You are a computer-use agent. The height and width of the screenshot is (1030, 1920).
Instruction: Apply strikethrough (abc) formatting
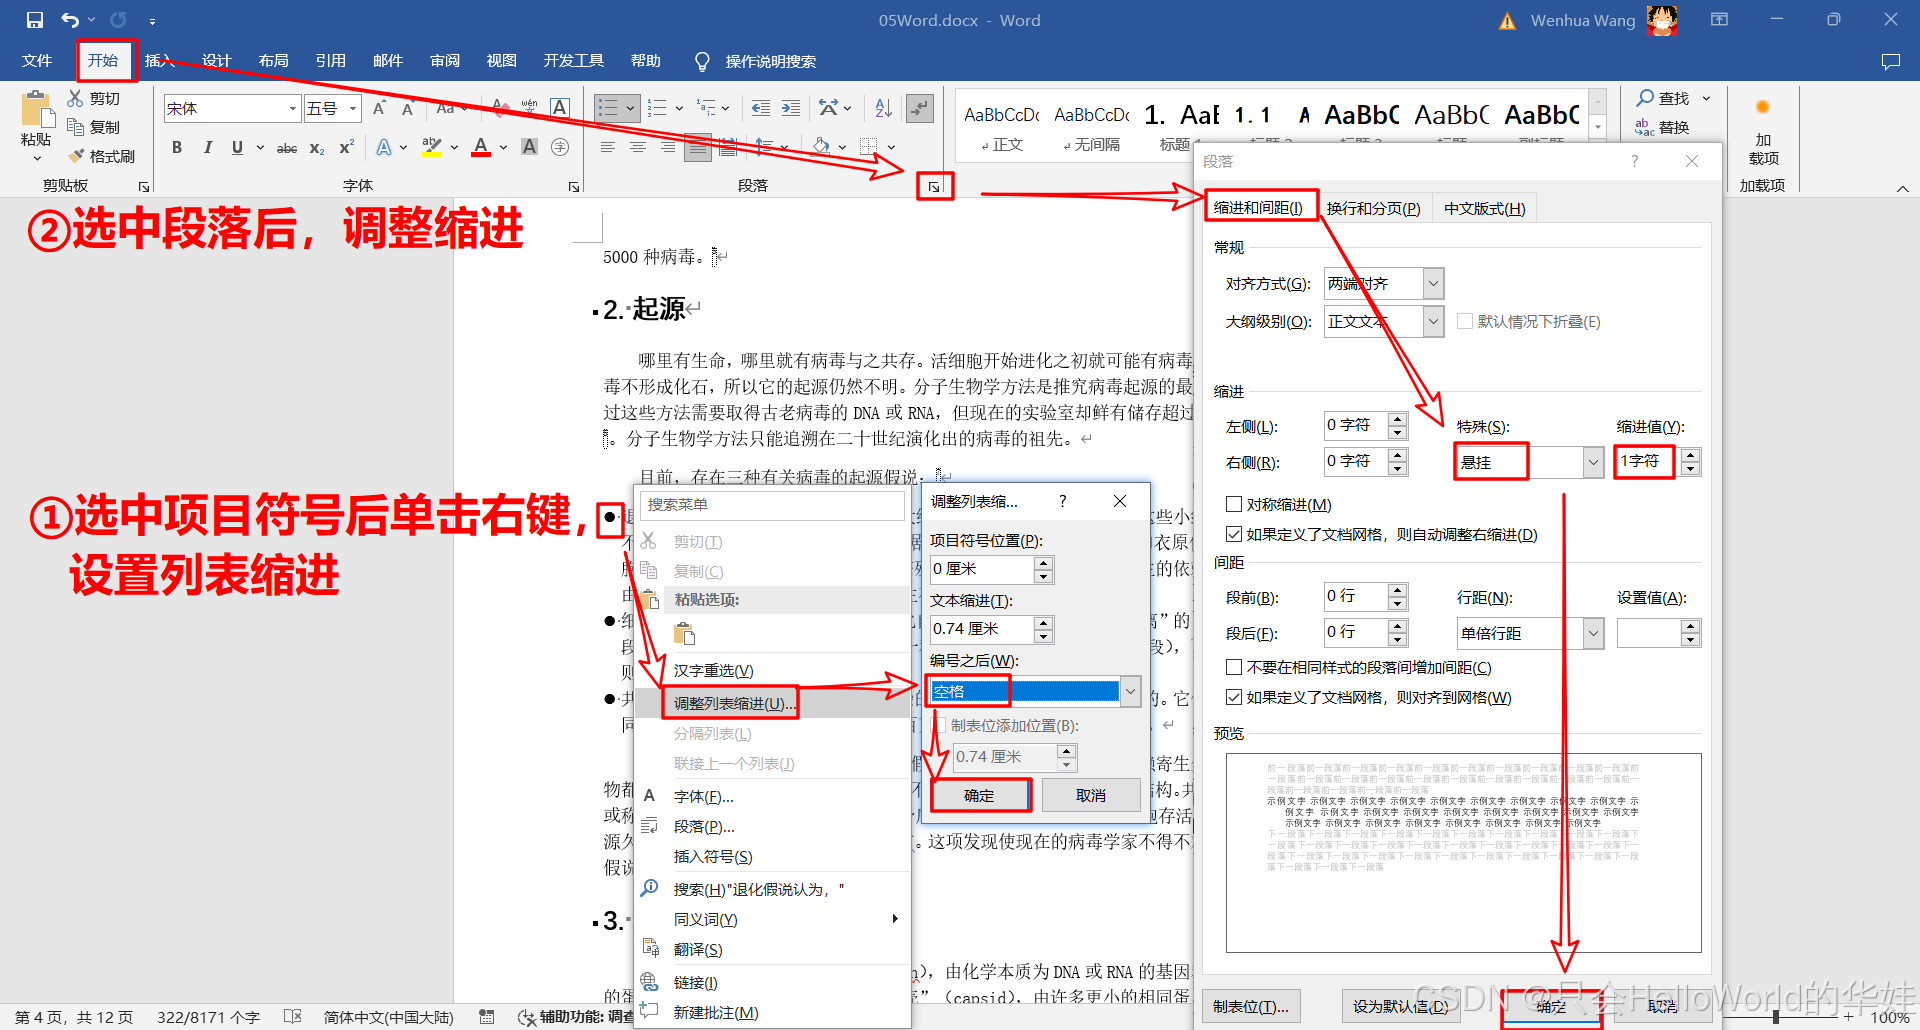click(x=287, y=148)
